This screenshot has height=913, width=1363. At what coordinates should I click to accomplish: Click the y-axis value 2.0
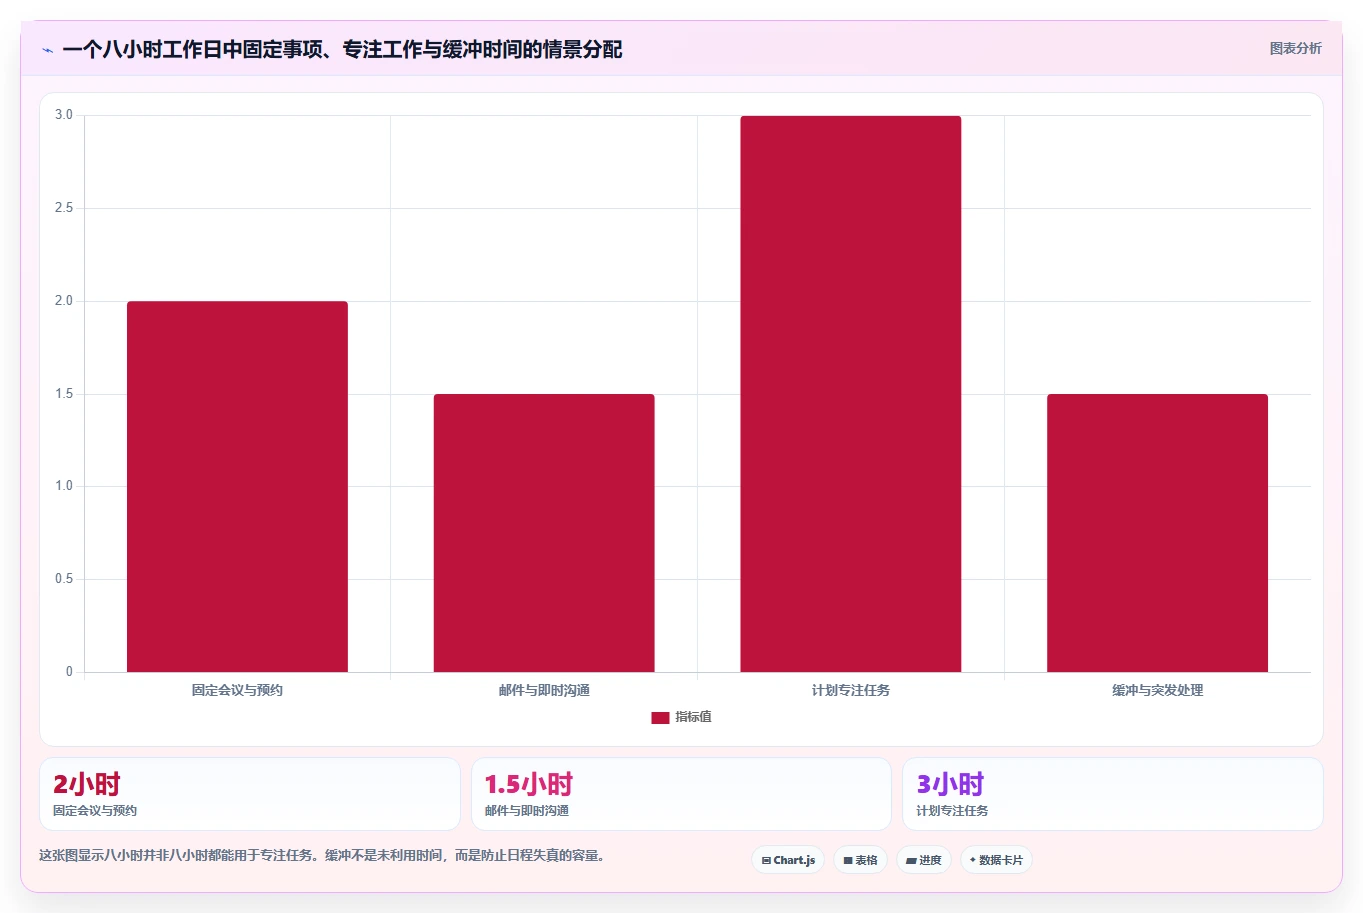pyautogui.click(x=64, y=301)
